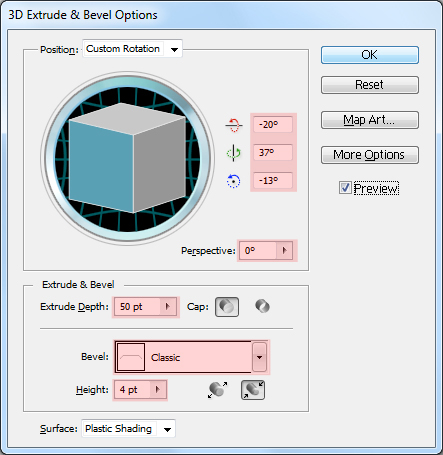
Task: Click the -20° X rotation field
Action: tap(273, 125)
